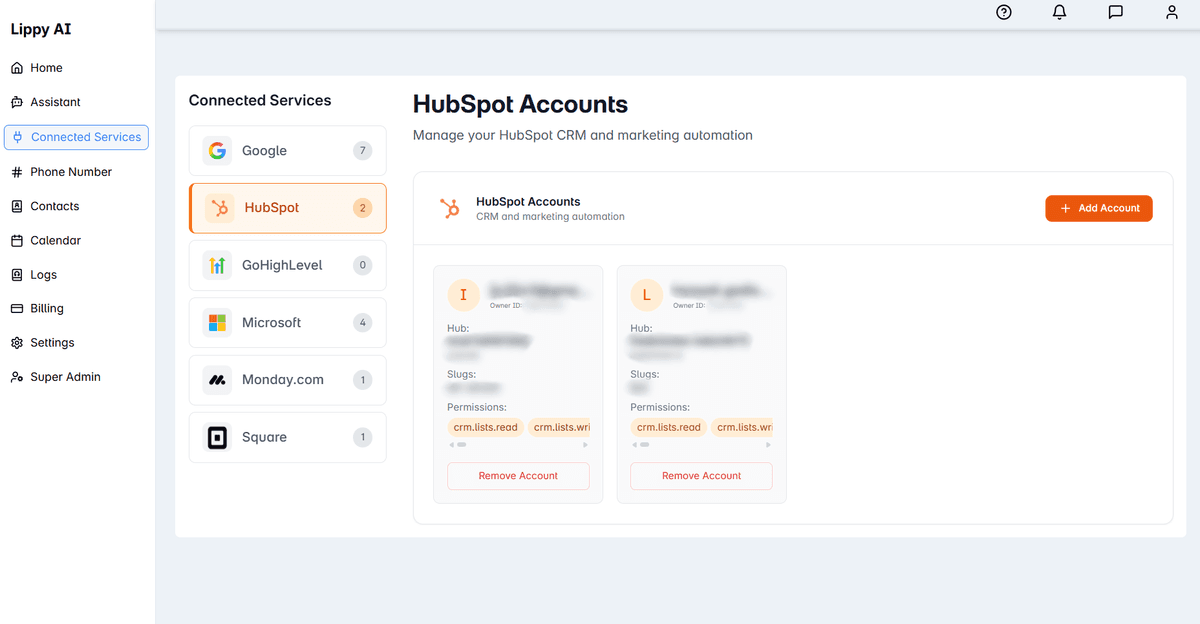Screen dimensions: 1200x624
Task: Click the L avatar on the second account card
Action: tap(646, 295)
